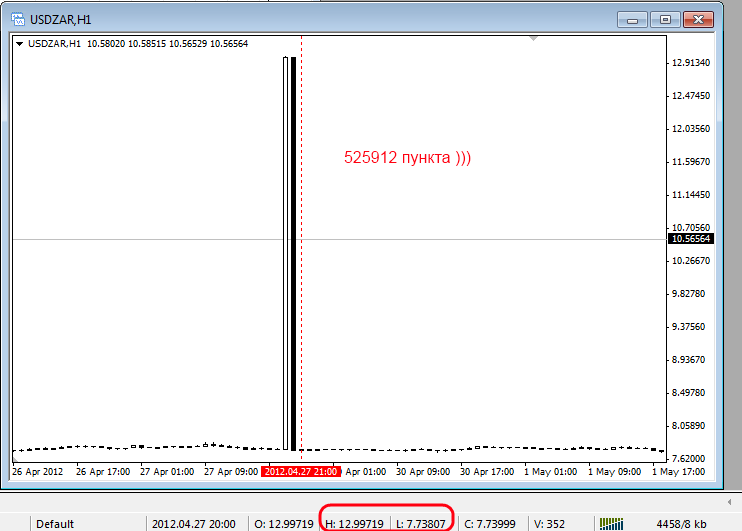The width and height of the screenshot is (742, 531).
Task: Click the current price label 10.56564
Action: point(690,239)
